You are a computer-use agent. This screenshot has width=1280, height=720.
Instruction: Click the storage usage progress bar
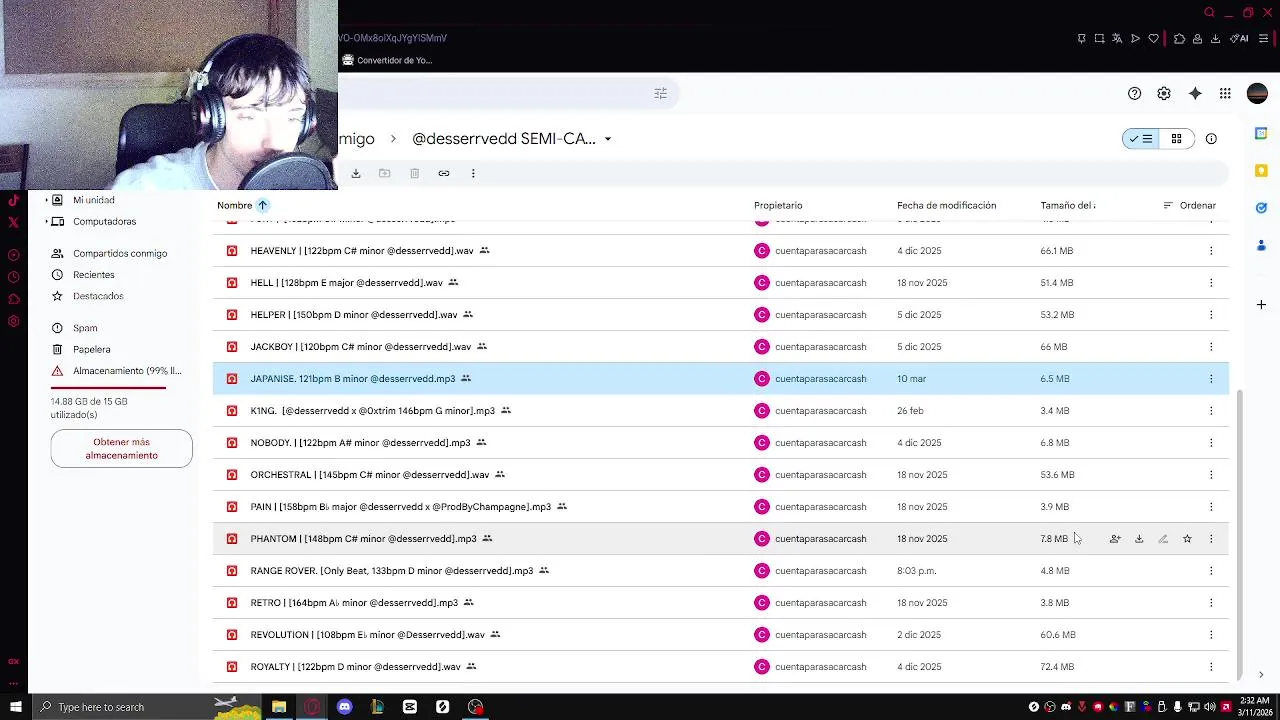(x=108, y=387)
